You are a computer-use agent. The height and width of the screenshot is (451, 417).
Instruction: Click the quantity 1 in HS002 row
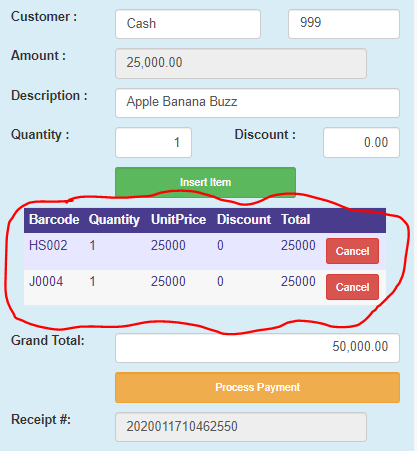92,246
